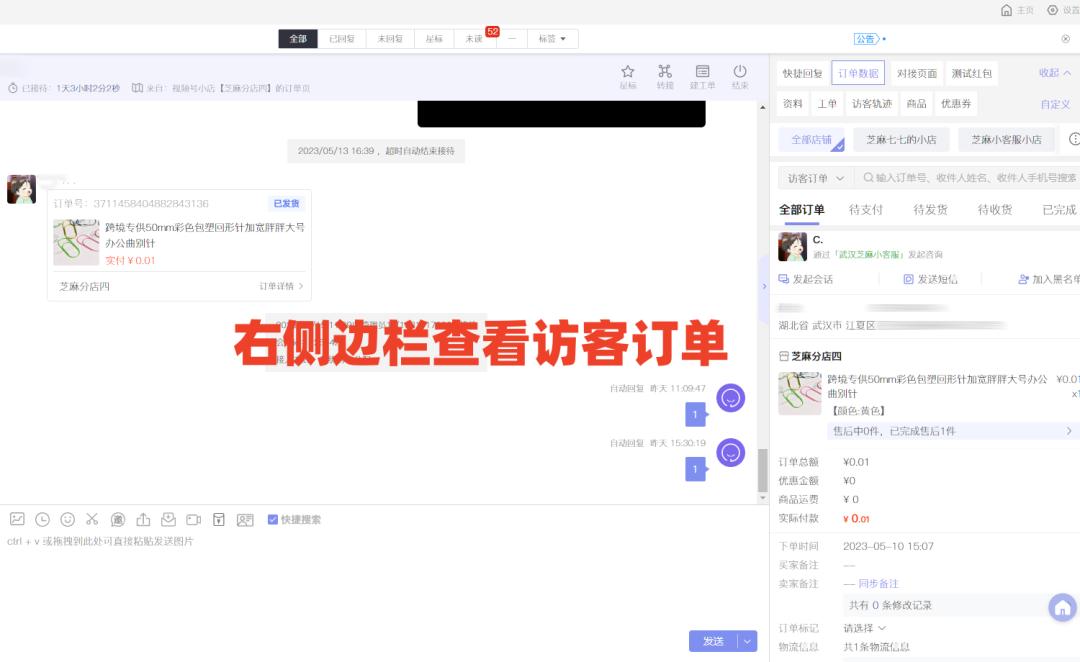The image size is (1080, 662).
Task: Star the conversation with 星标 icon
Action: tap(627, 72)
